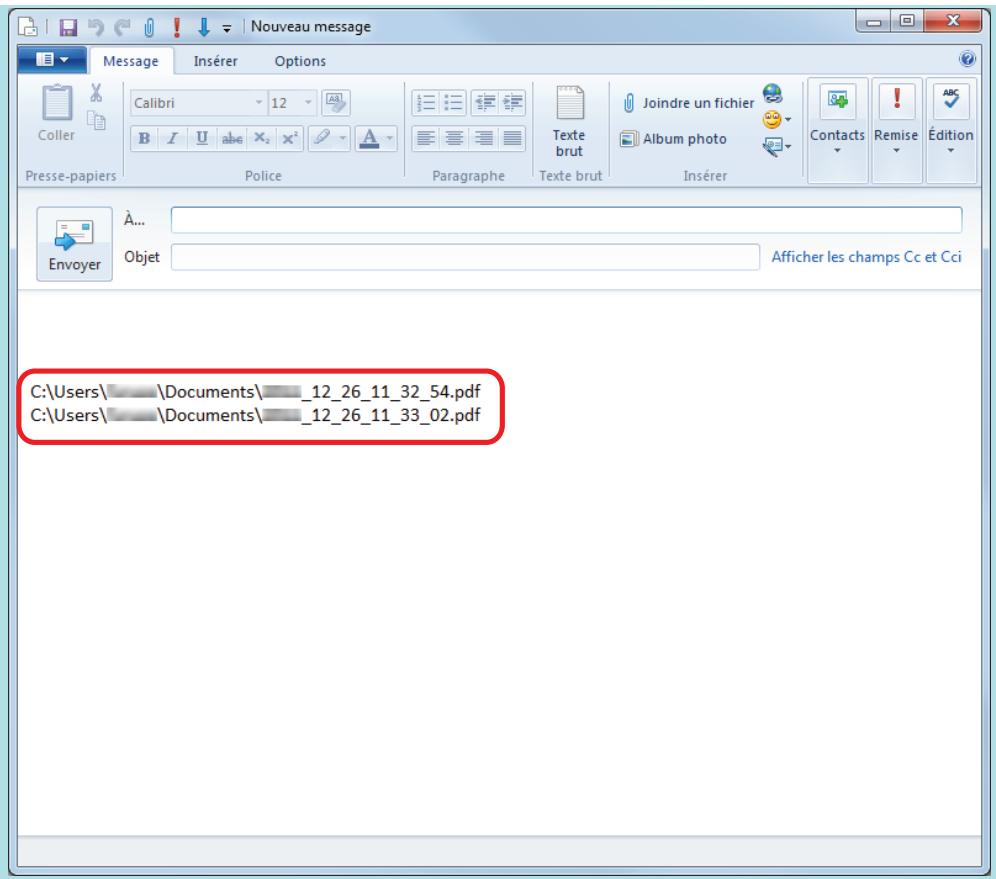Toggle underline formatting (U)

[202, 138]
